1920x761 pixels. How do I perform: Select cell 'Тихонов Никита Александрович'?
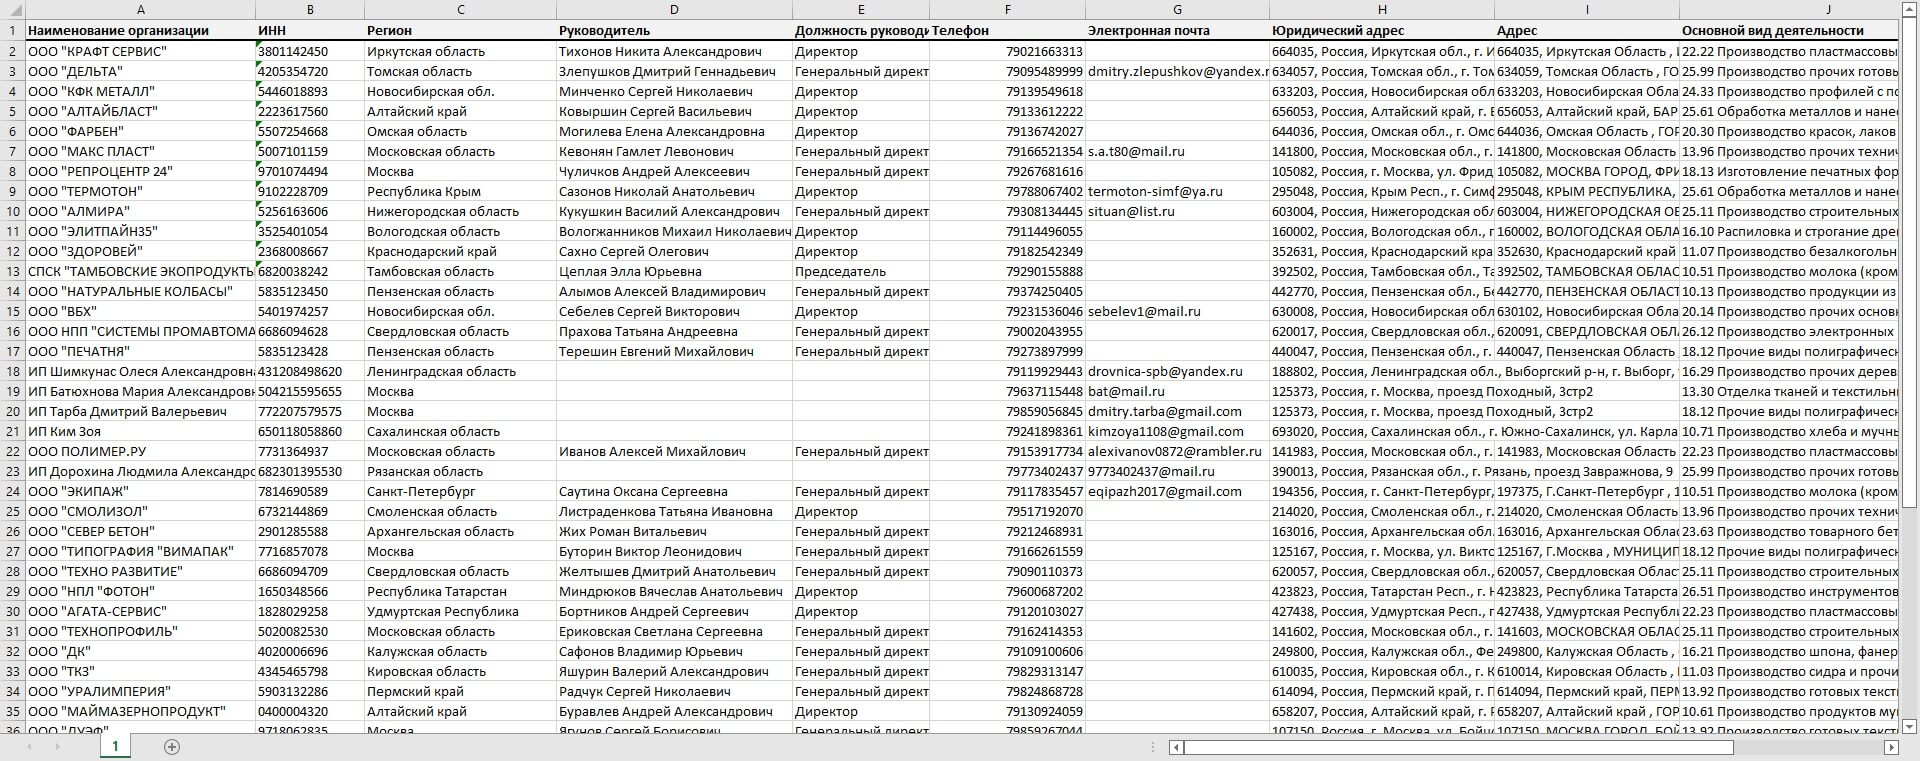click(x=674, y=51)
